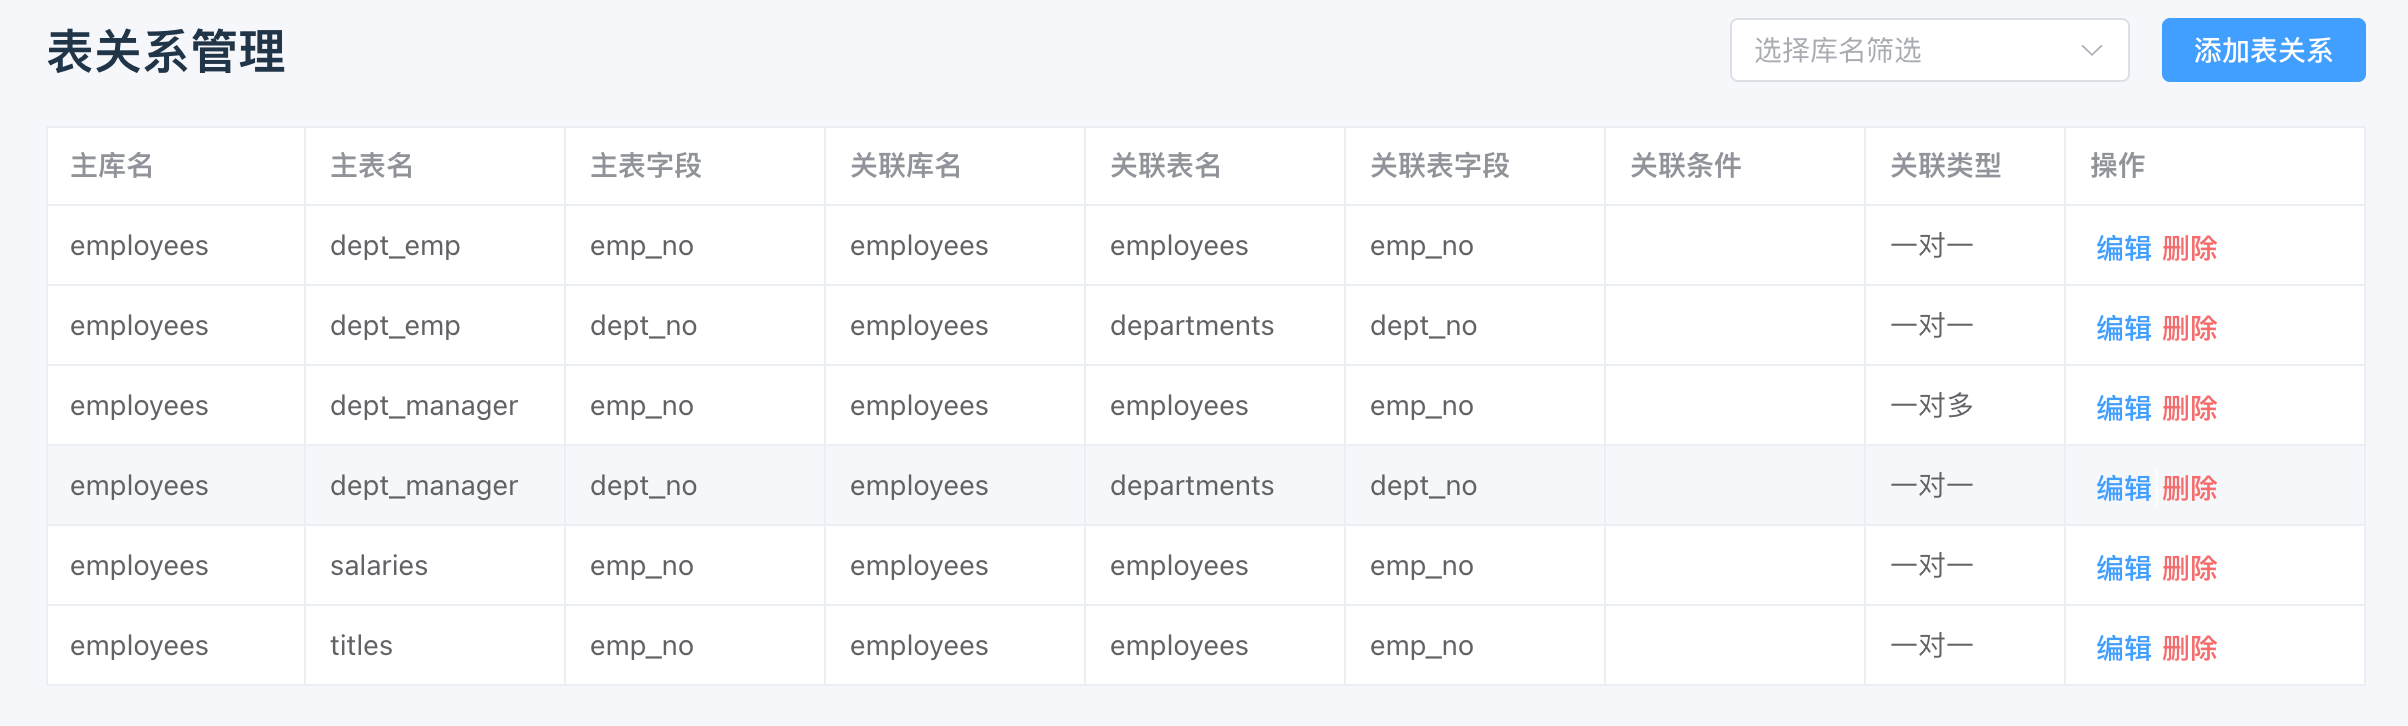Edit the titles relation row
Image resolution: width=2408 pixels, height=726 pixels.
point(2124,648)
